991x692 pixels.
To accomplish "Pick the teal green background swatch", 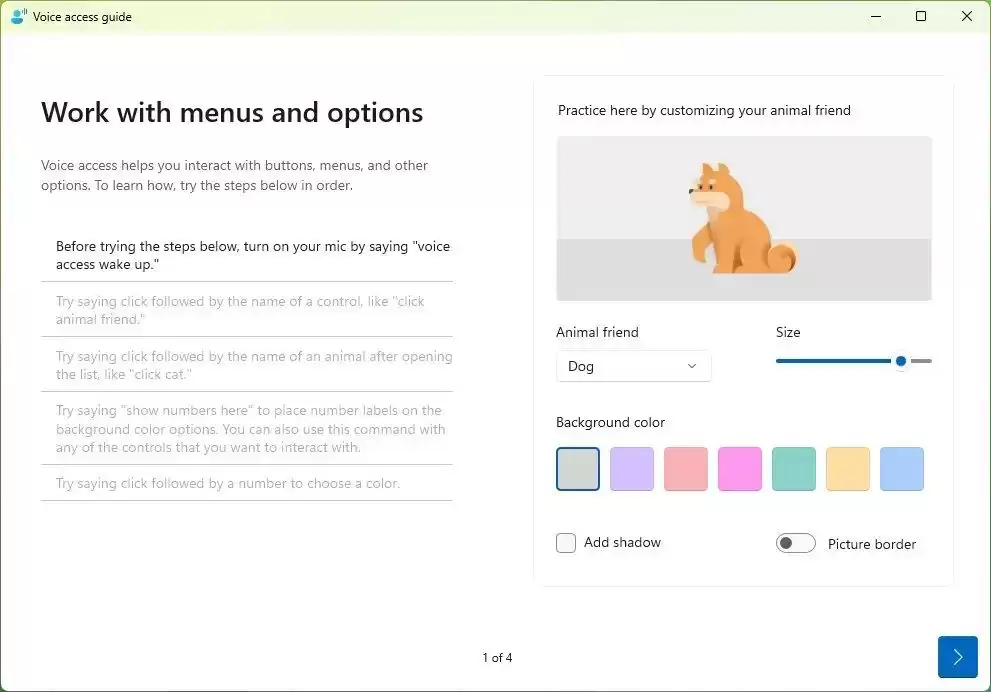I will click(794, 469).
